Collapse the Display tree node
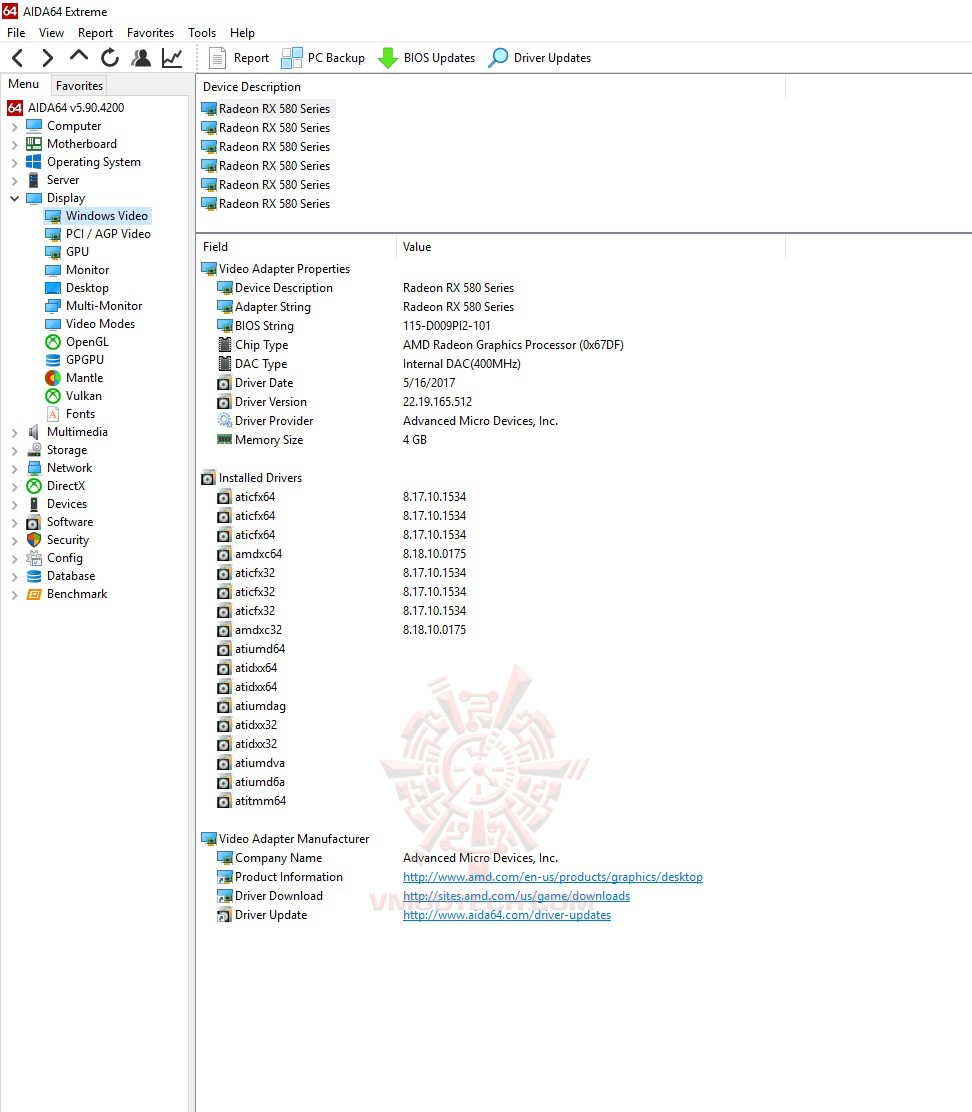Image resolution: width=972 pixels, height=1112 pixels. (14, 199)
